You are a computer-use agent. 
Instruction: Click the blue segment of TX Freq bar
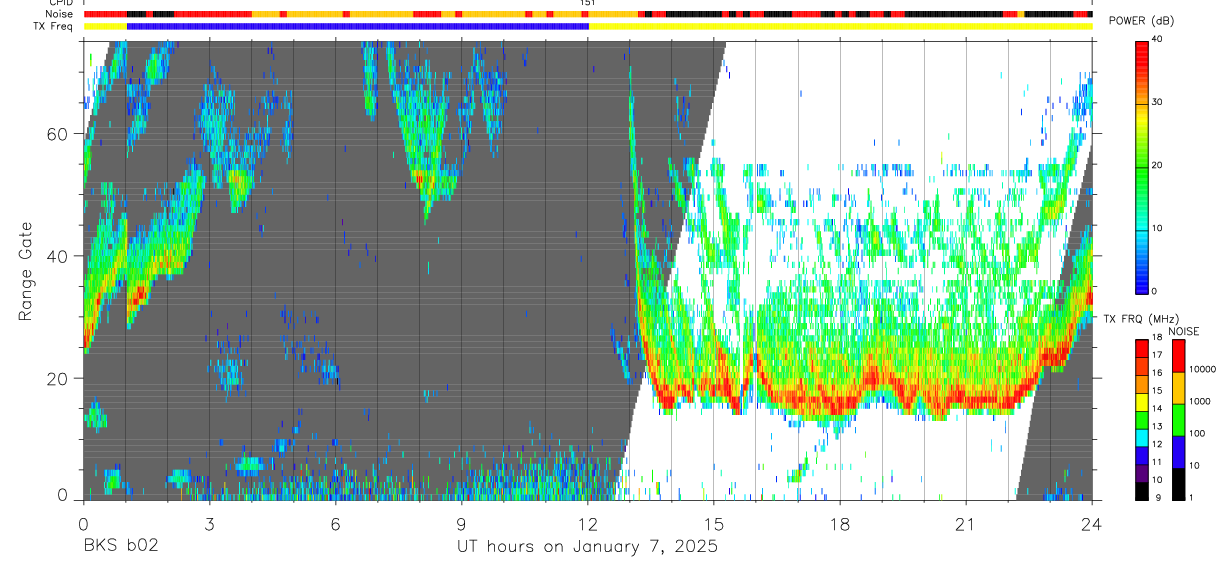357,26
